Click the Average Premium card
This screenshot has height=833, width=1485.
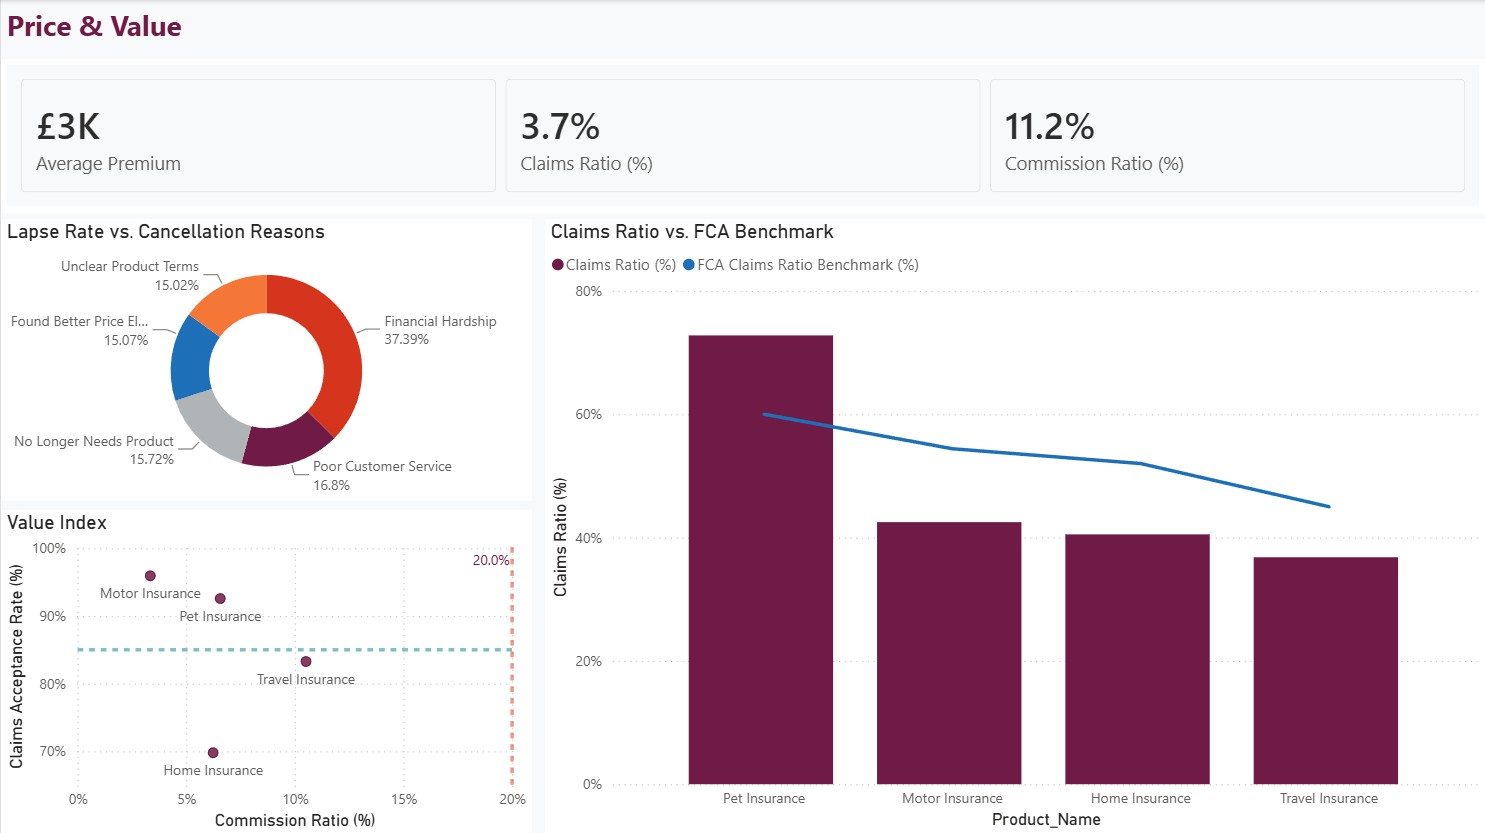[258, 136]
